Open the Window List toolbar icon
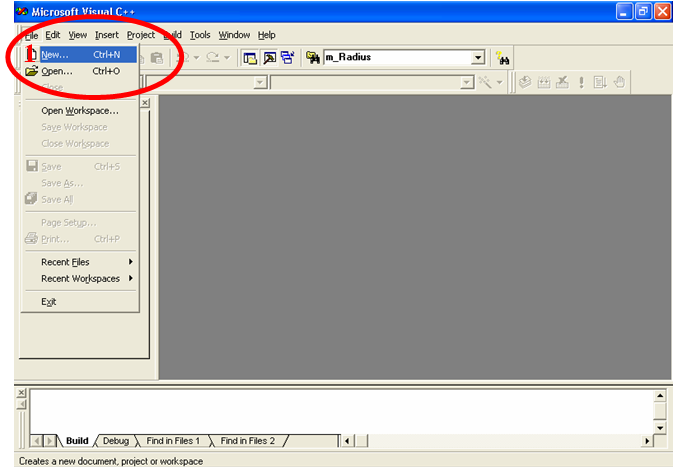The width and height of the screenshot is (674, 469). click(288, 58)
